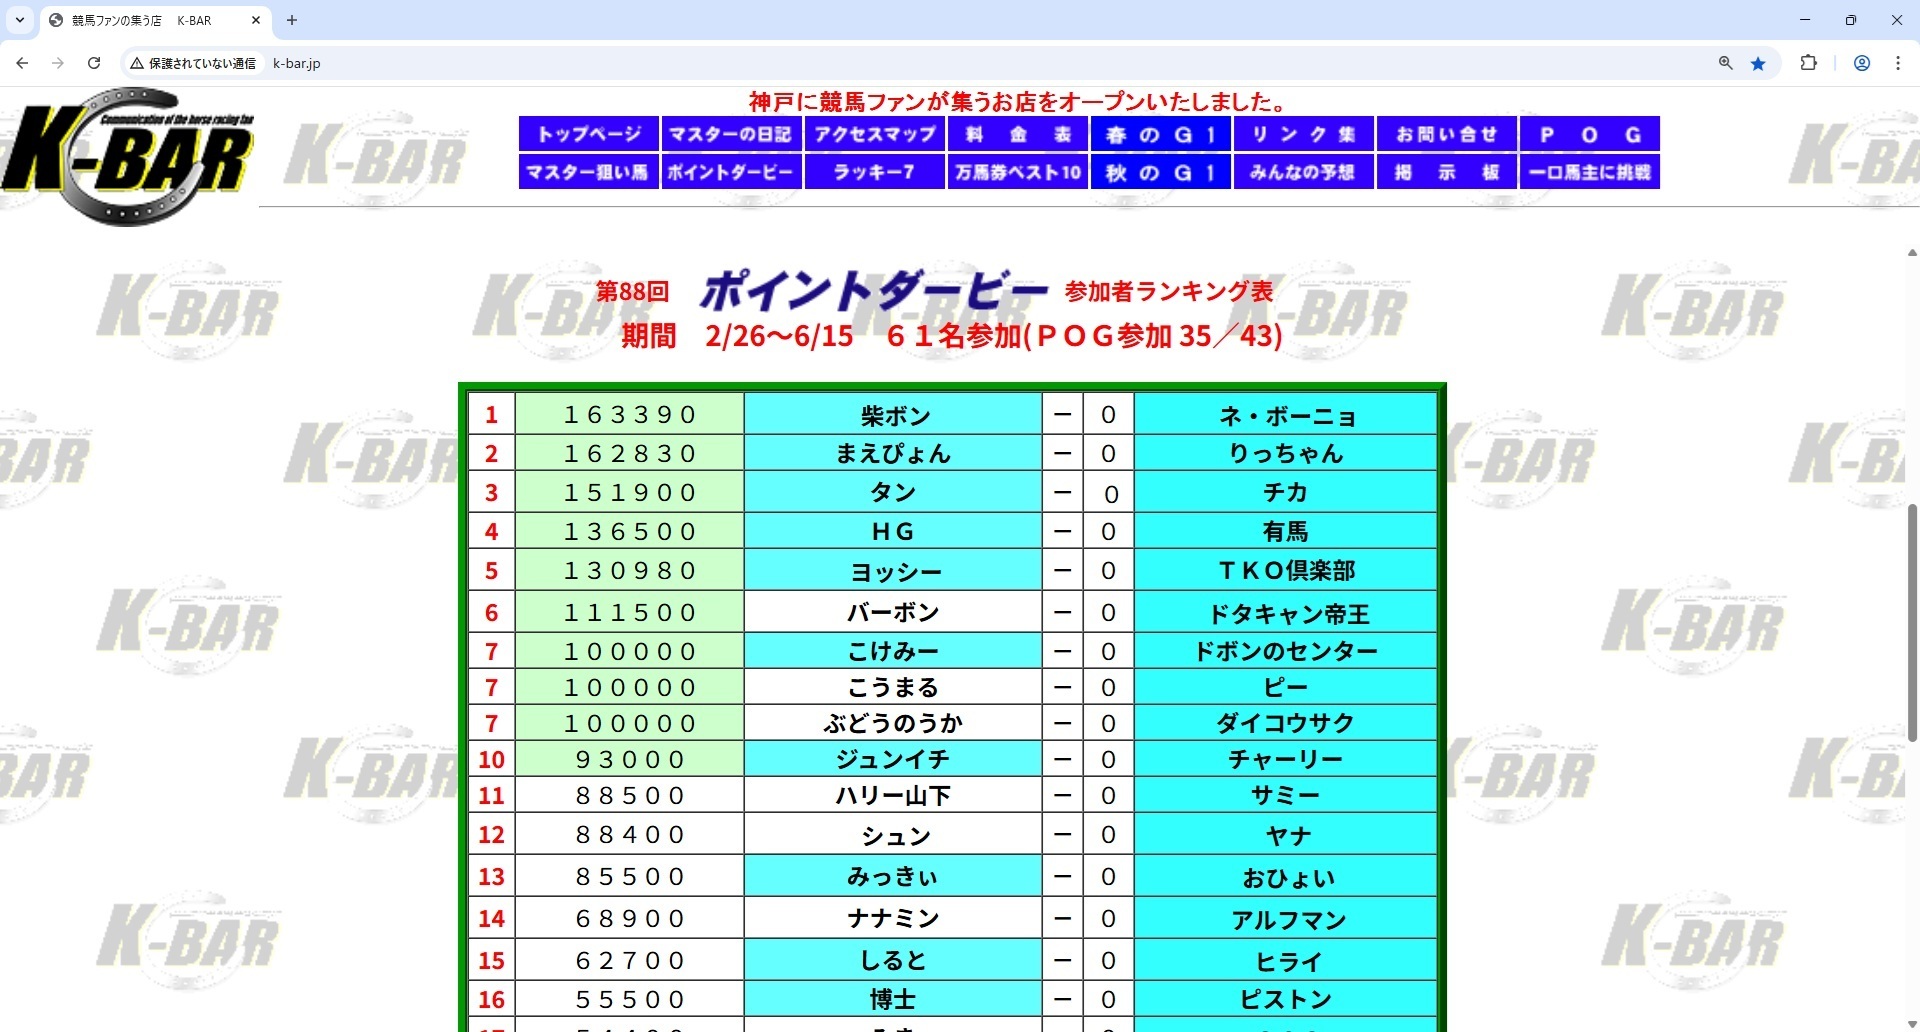Click the name まえぴょん
Viewport: 1920px width, 1032px height.
click(894, 453)
